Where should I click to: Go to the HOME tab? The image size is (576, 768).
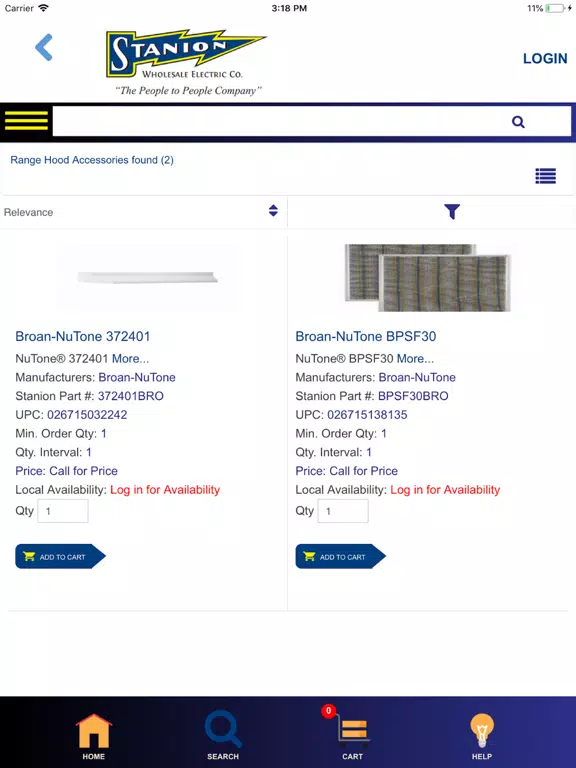(94, 736)
